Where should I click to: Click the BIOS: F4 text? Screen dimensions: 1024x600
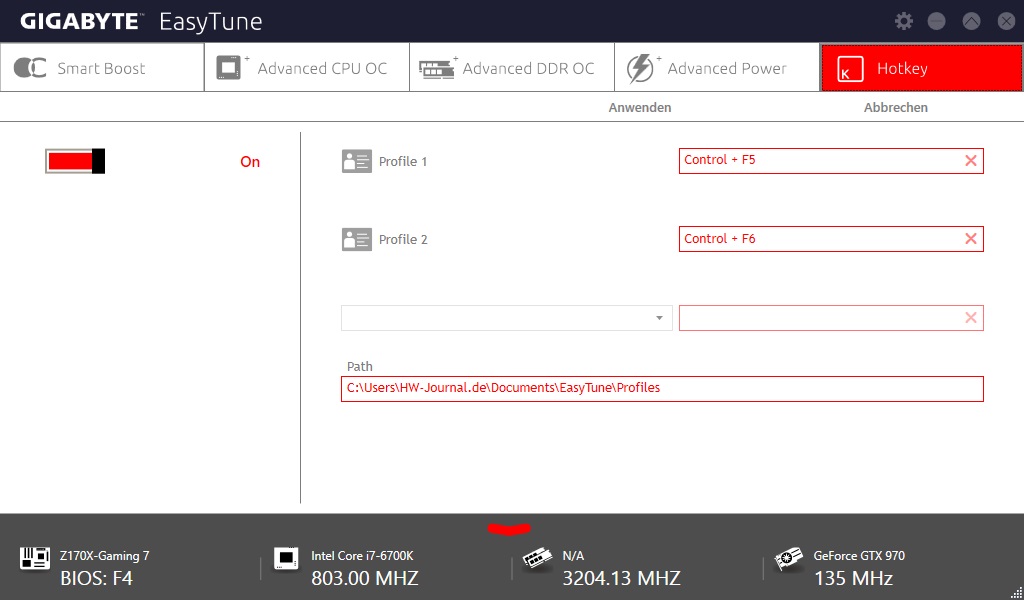click(97, 578)
